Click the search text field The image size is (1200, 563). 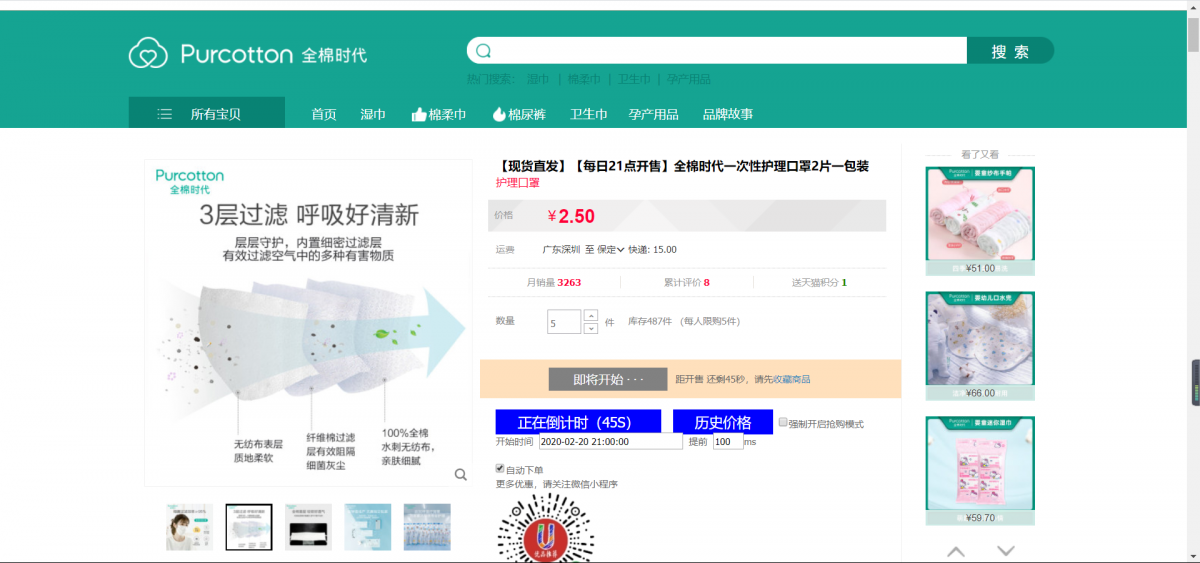717,51
